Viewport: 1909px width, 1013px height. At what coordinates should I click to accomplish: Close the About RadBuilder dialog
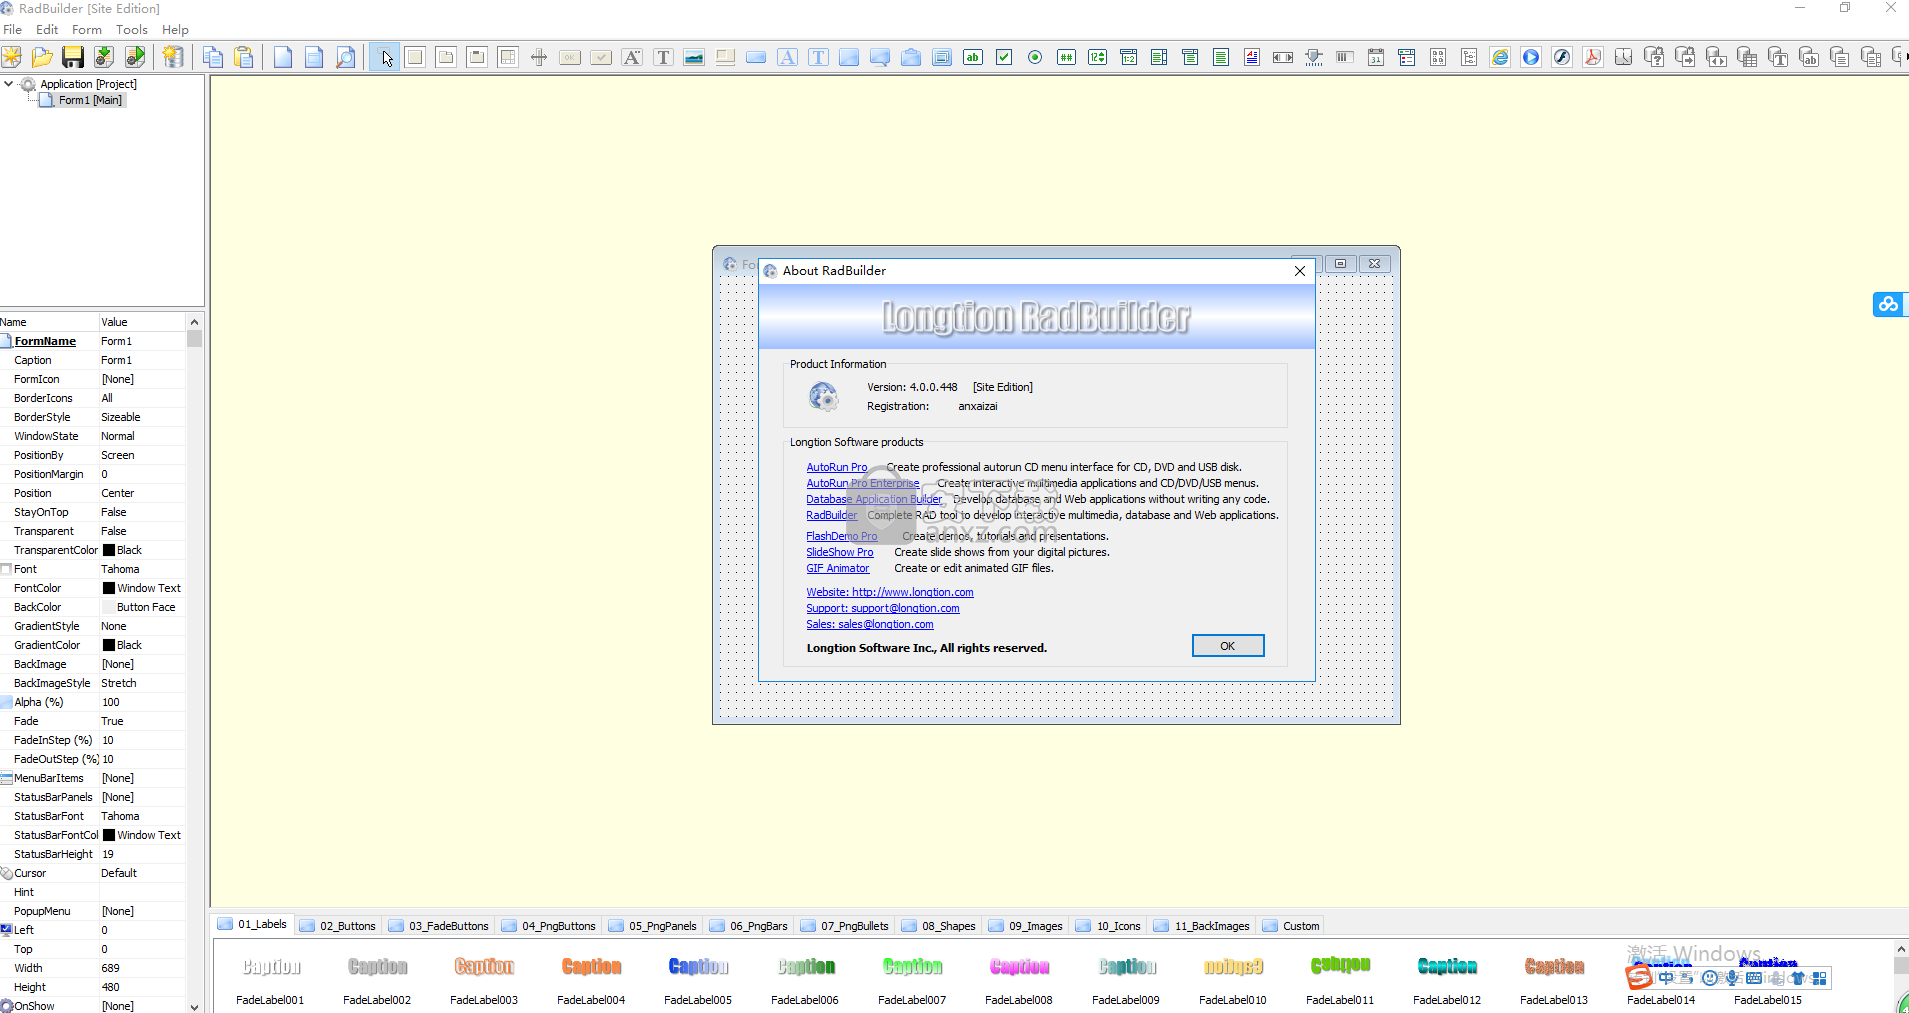(x=1299, y=271)
